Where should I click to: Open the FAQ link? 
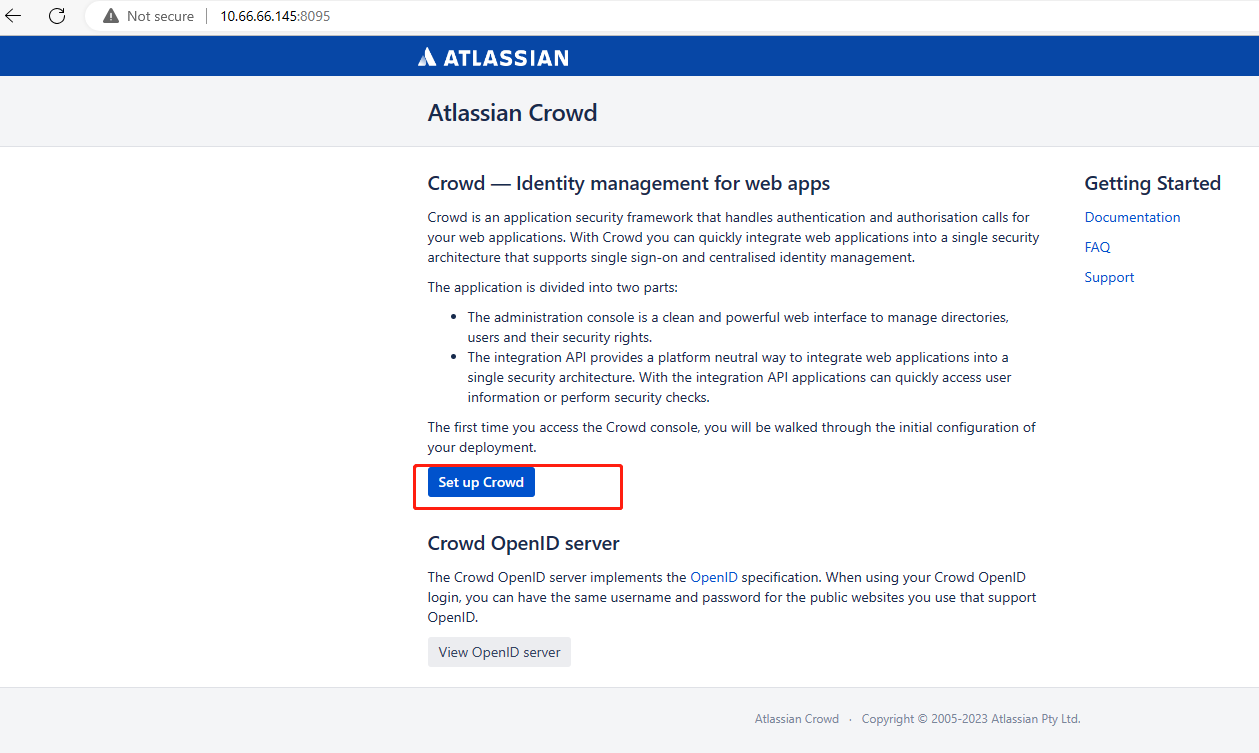point(1097,247)
